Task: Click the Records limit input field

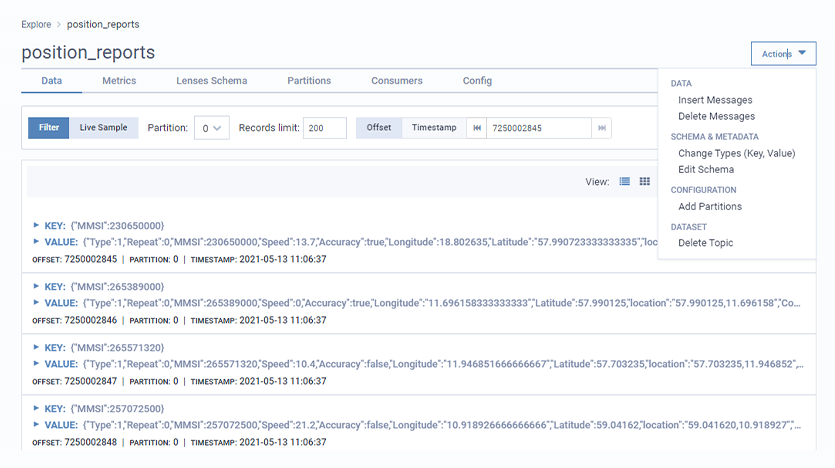Action: [x=324, y=128]
